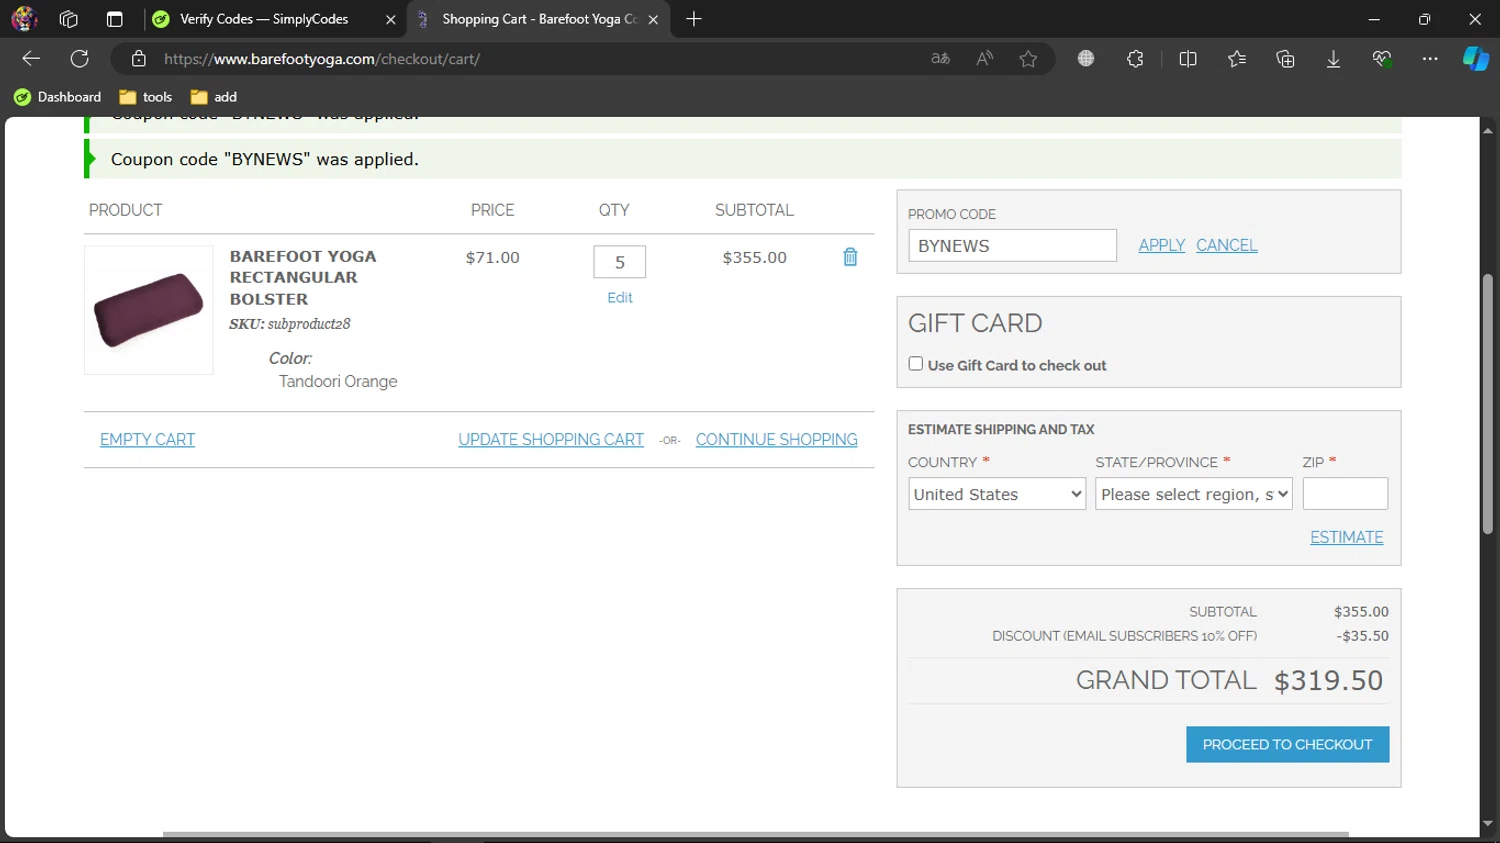Open the Dashboard bookmark
The height and width of the screenshot is (843, 1500).
58,97
